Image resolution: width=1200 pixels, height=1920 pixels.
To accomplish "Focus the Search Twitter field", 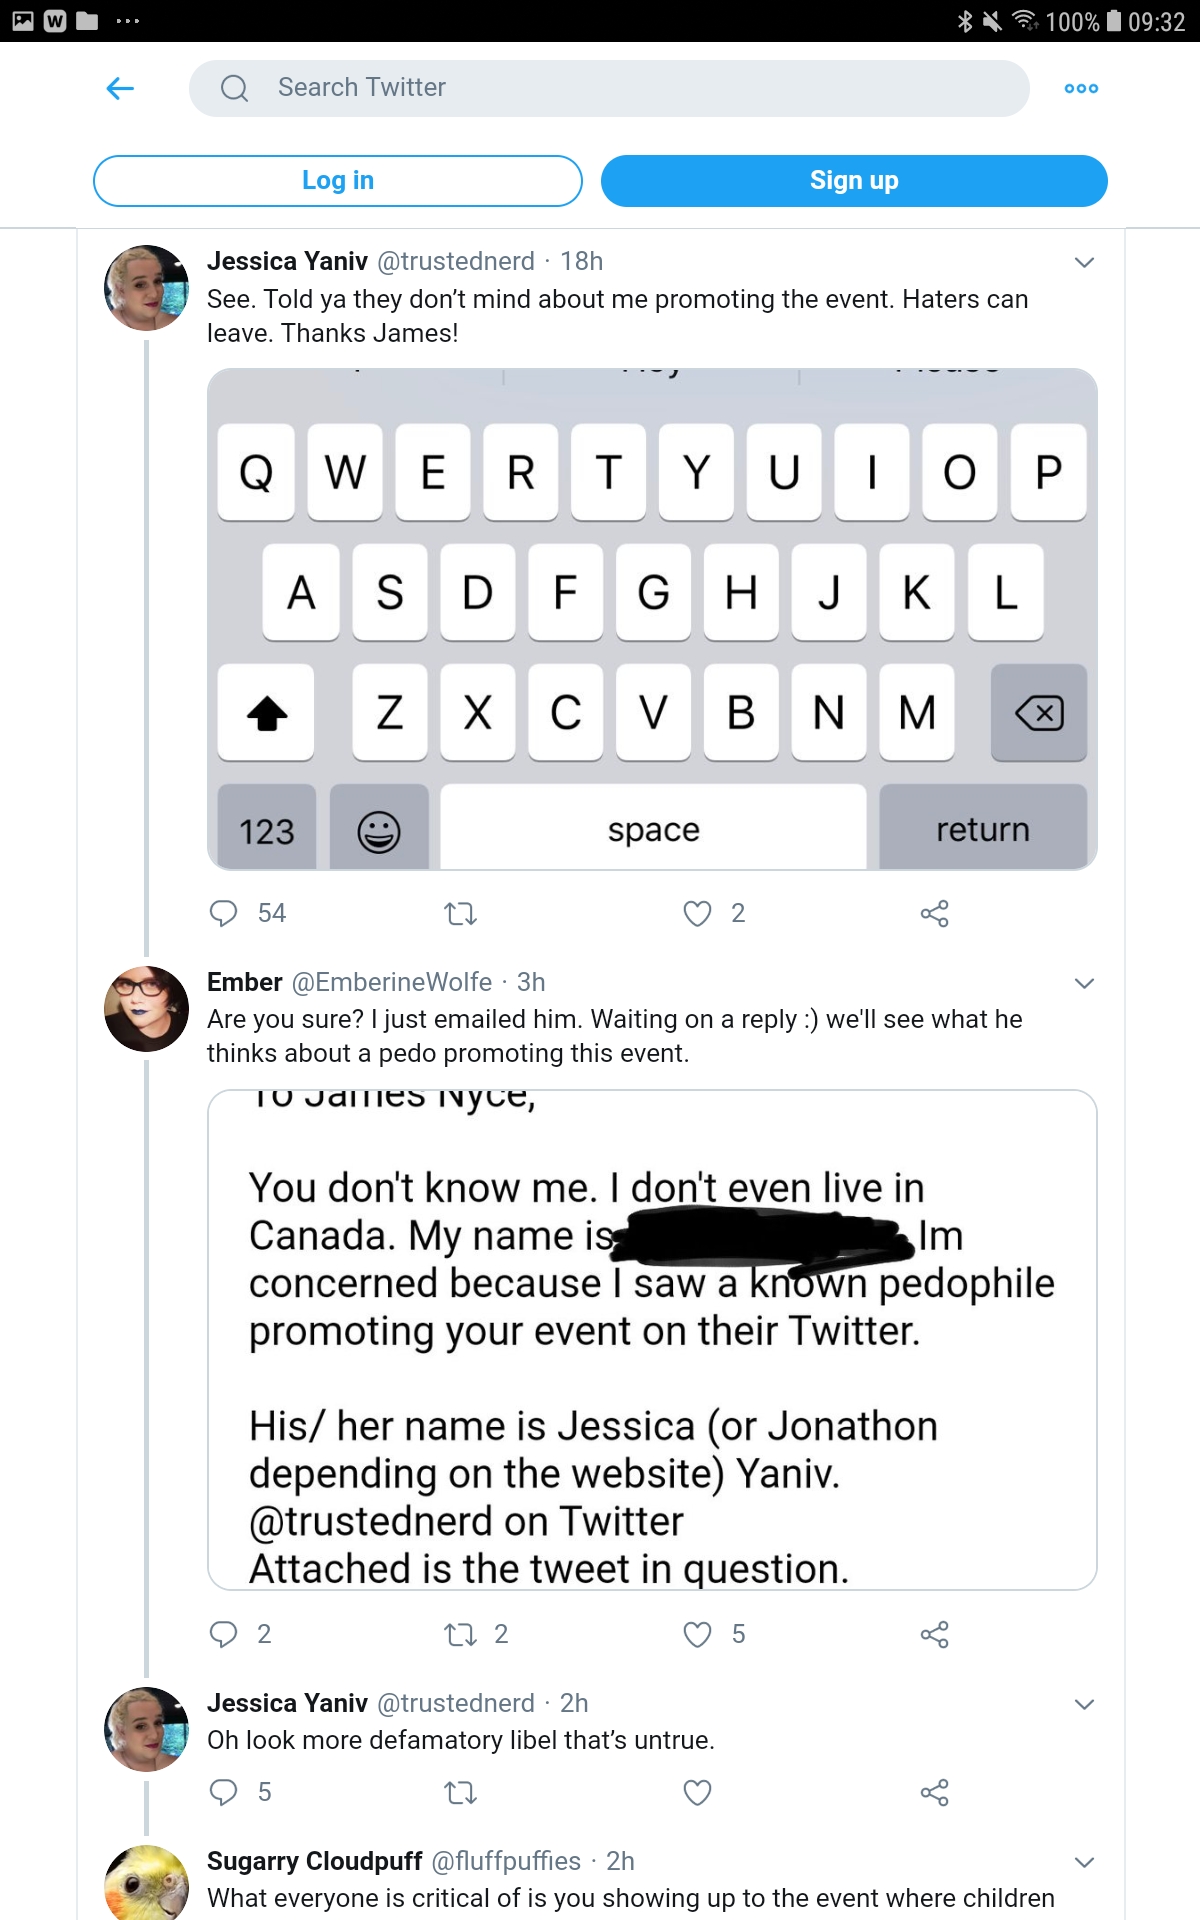I will pyautogui.click(x=609, y=88).
